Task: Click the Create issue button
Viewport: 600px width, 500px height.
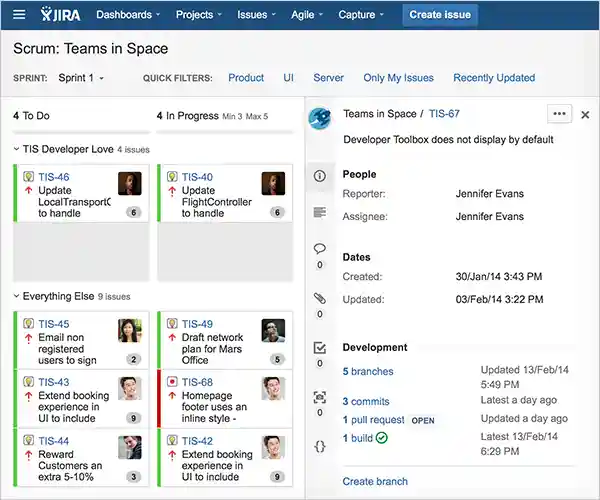Action: click(440, 15)
